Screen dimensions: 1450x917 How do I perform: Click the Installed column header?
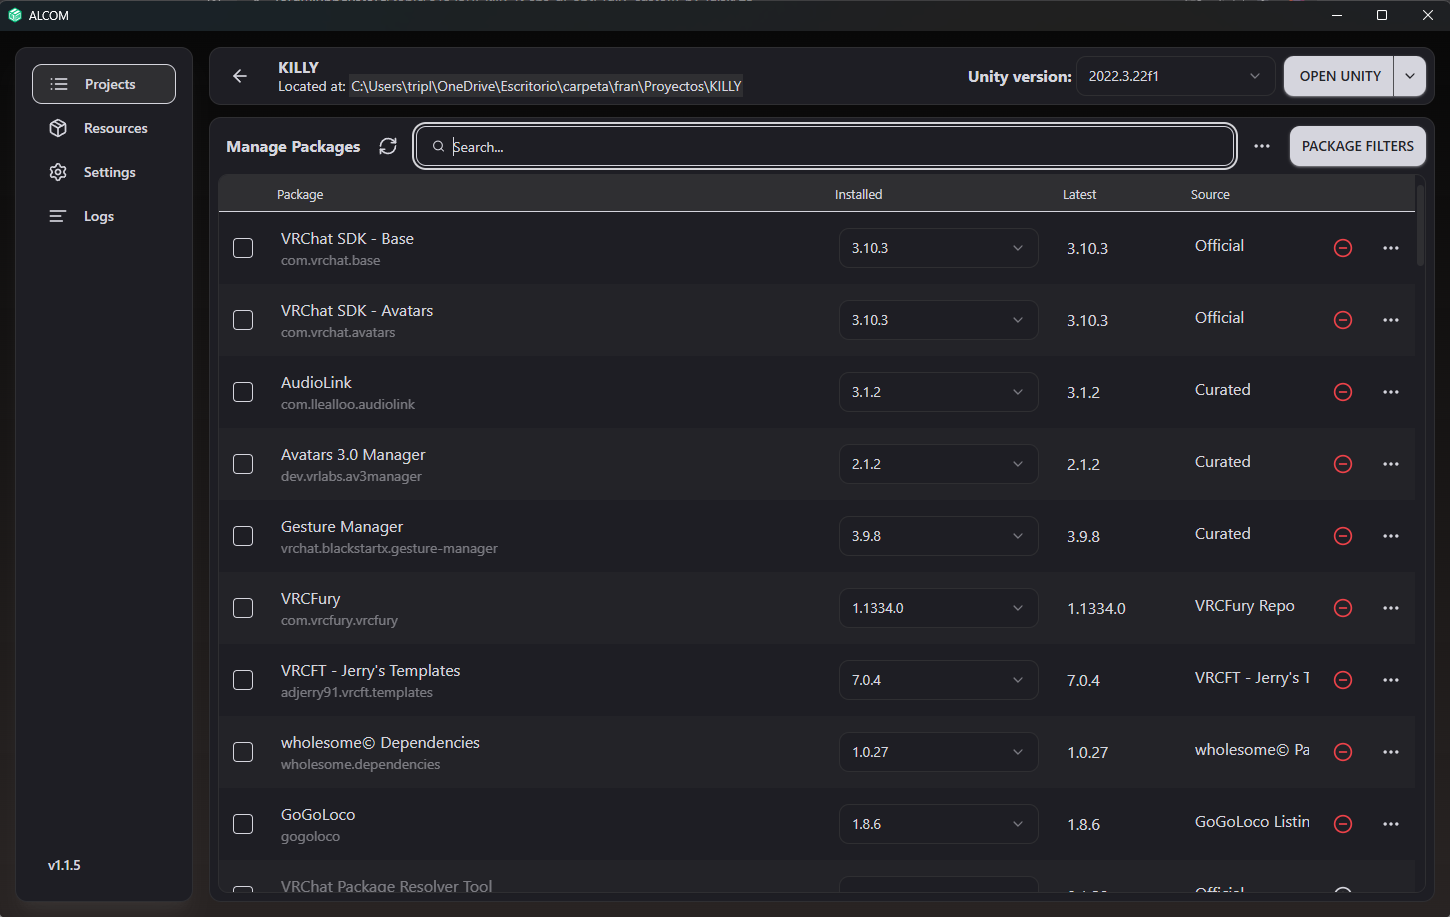859,195
